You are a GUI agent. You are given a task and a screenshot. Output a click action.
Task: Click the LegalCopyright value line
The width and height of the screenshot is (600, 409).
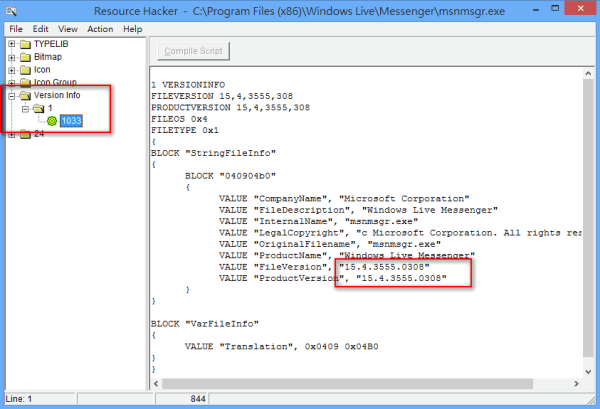400,233
